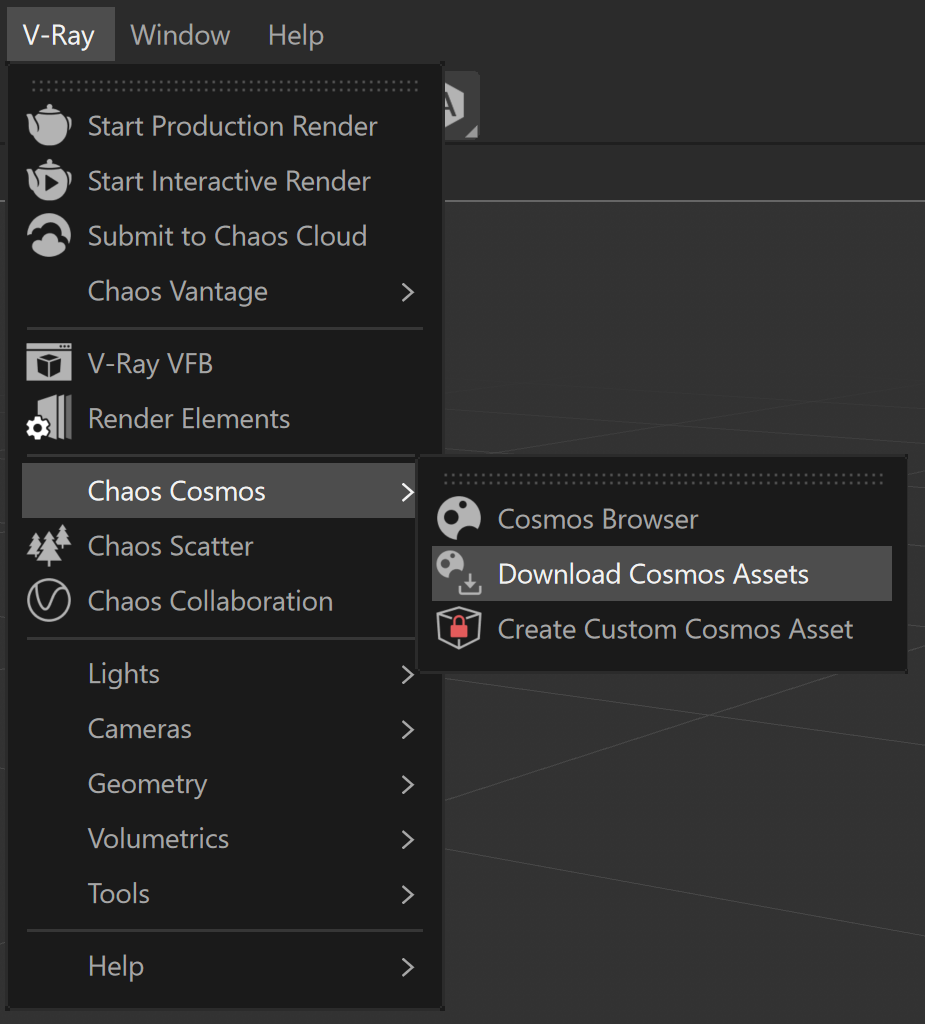Expand the Help submenu arrow in the V-Ray menu
The width and height of the screenshot is (925, 1024).
pyautogui.click(x=408, y=967)
